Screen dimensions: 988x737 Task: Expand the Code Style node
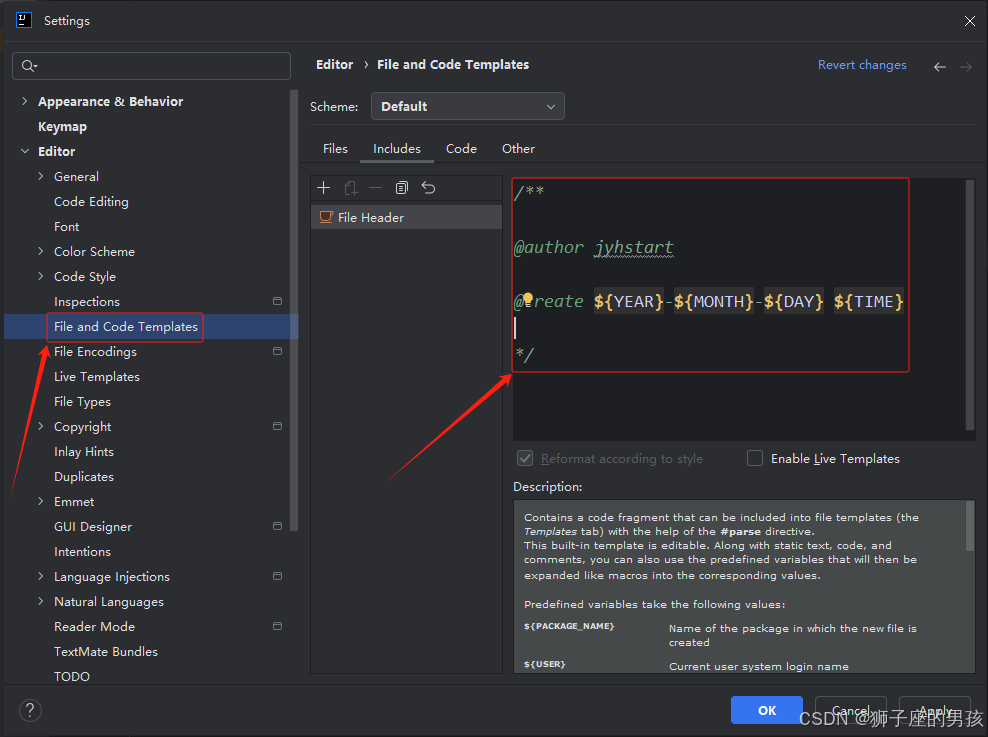tap(41, 276)
